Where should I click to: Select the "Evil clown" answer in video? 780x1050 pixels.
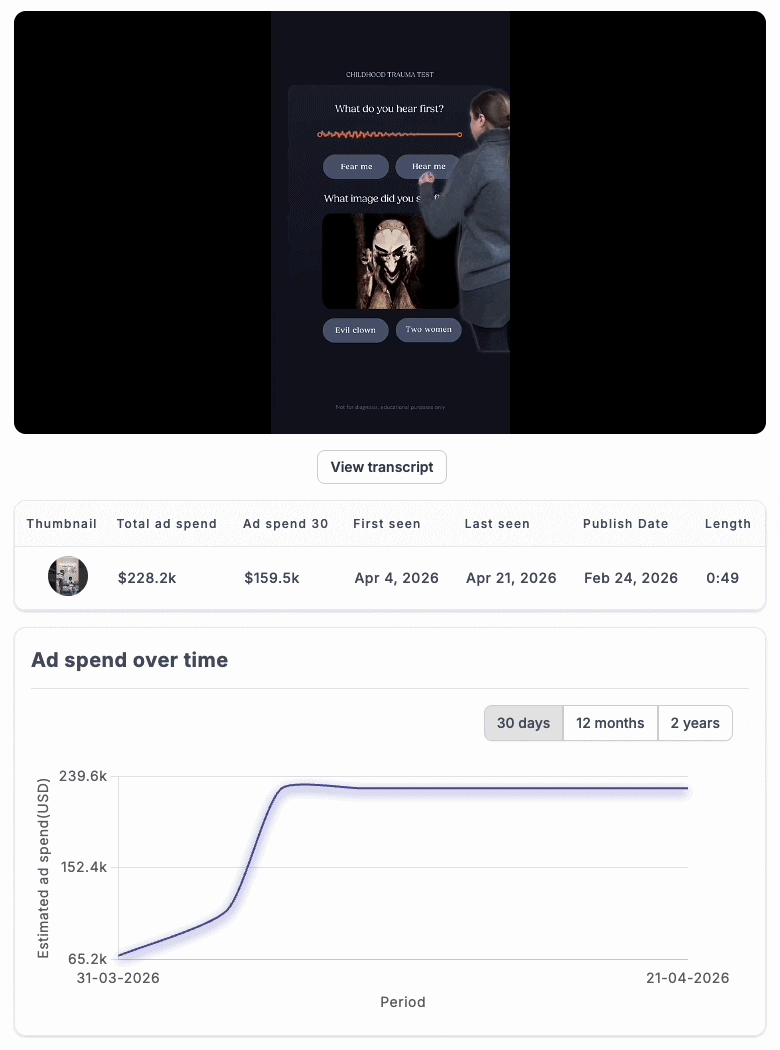tap(356, 330)
